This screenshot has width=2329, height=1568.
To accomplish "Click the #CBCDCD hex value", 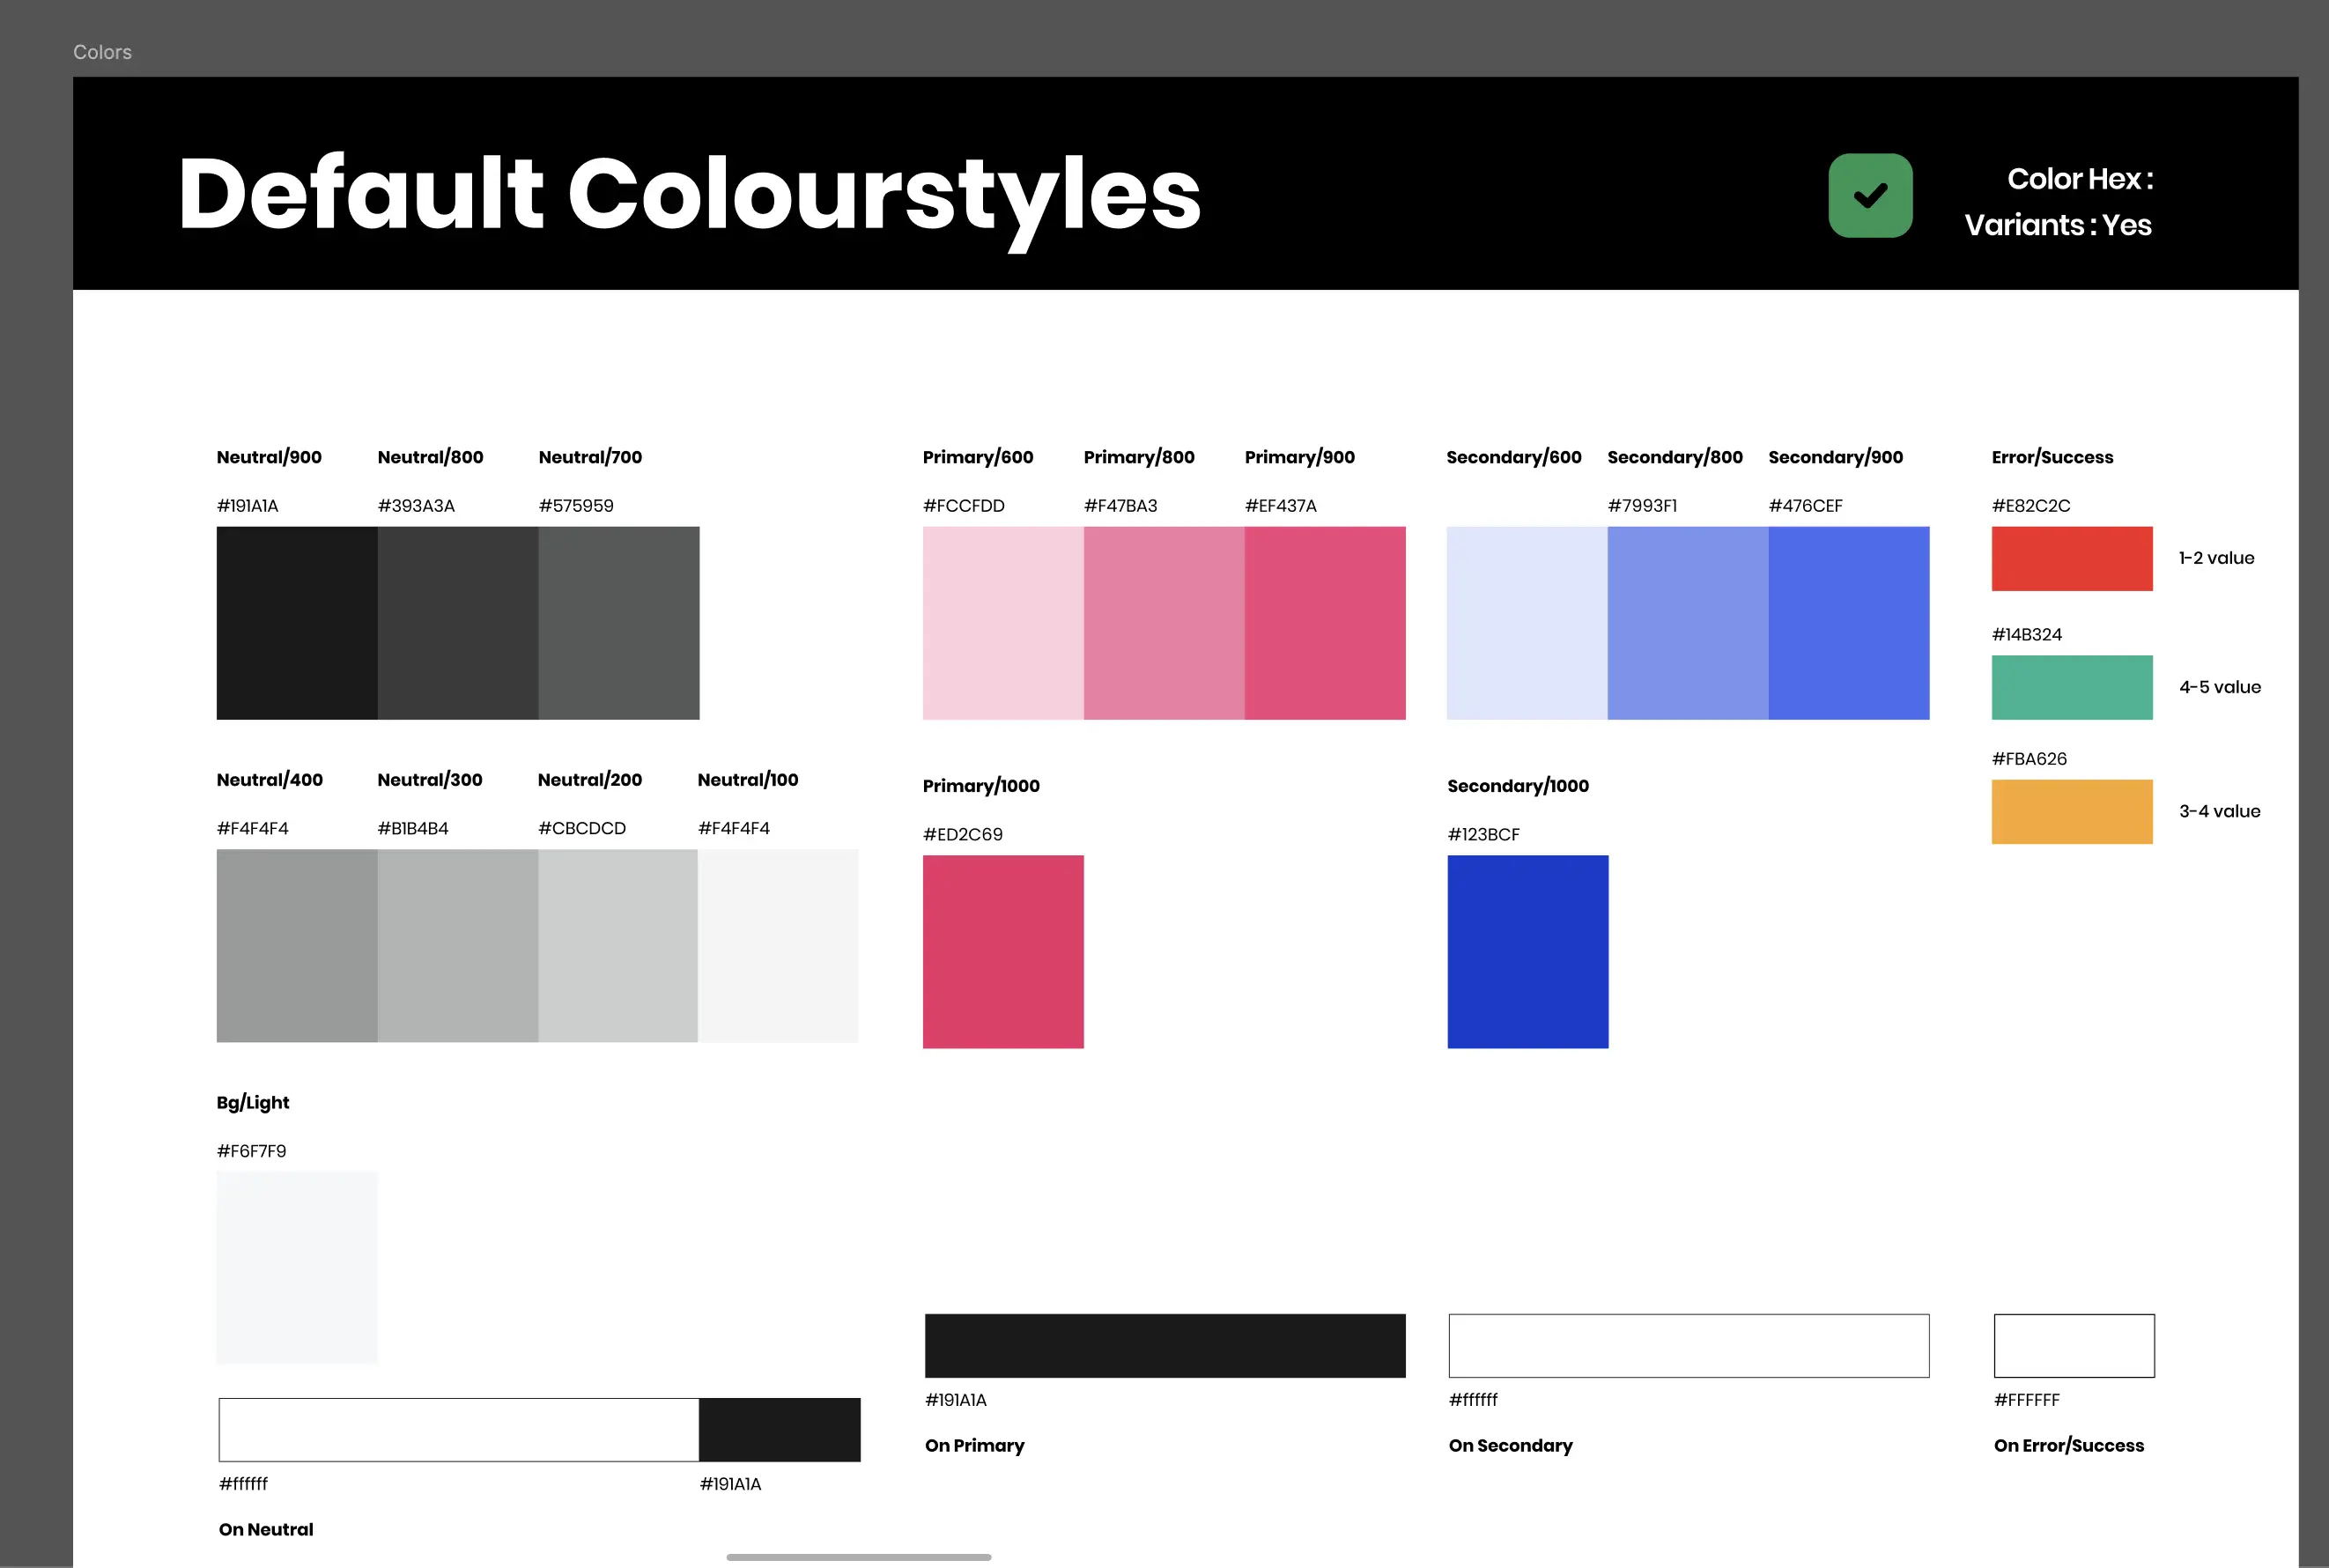I will point(582,828).
